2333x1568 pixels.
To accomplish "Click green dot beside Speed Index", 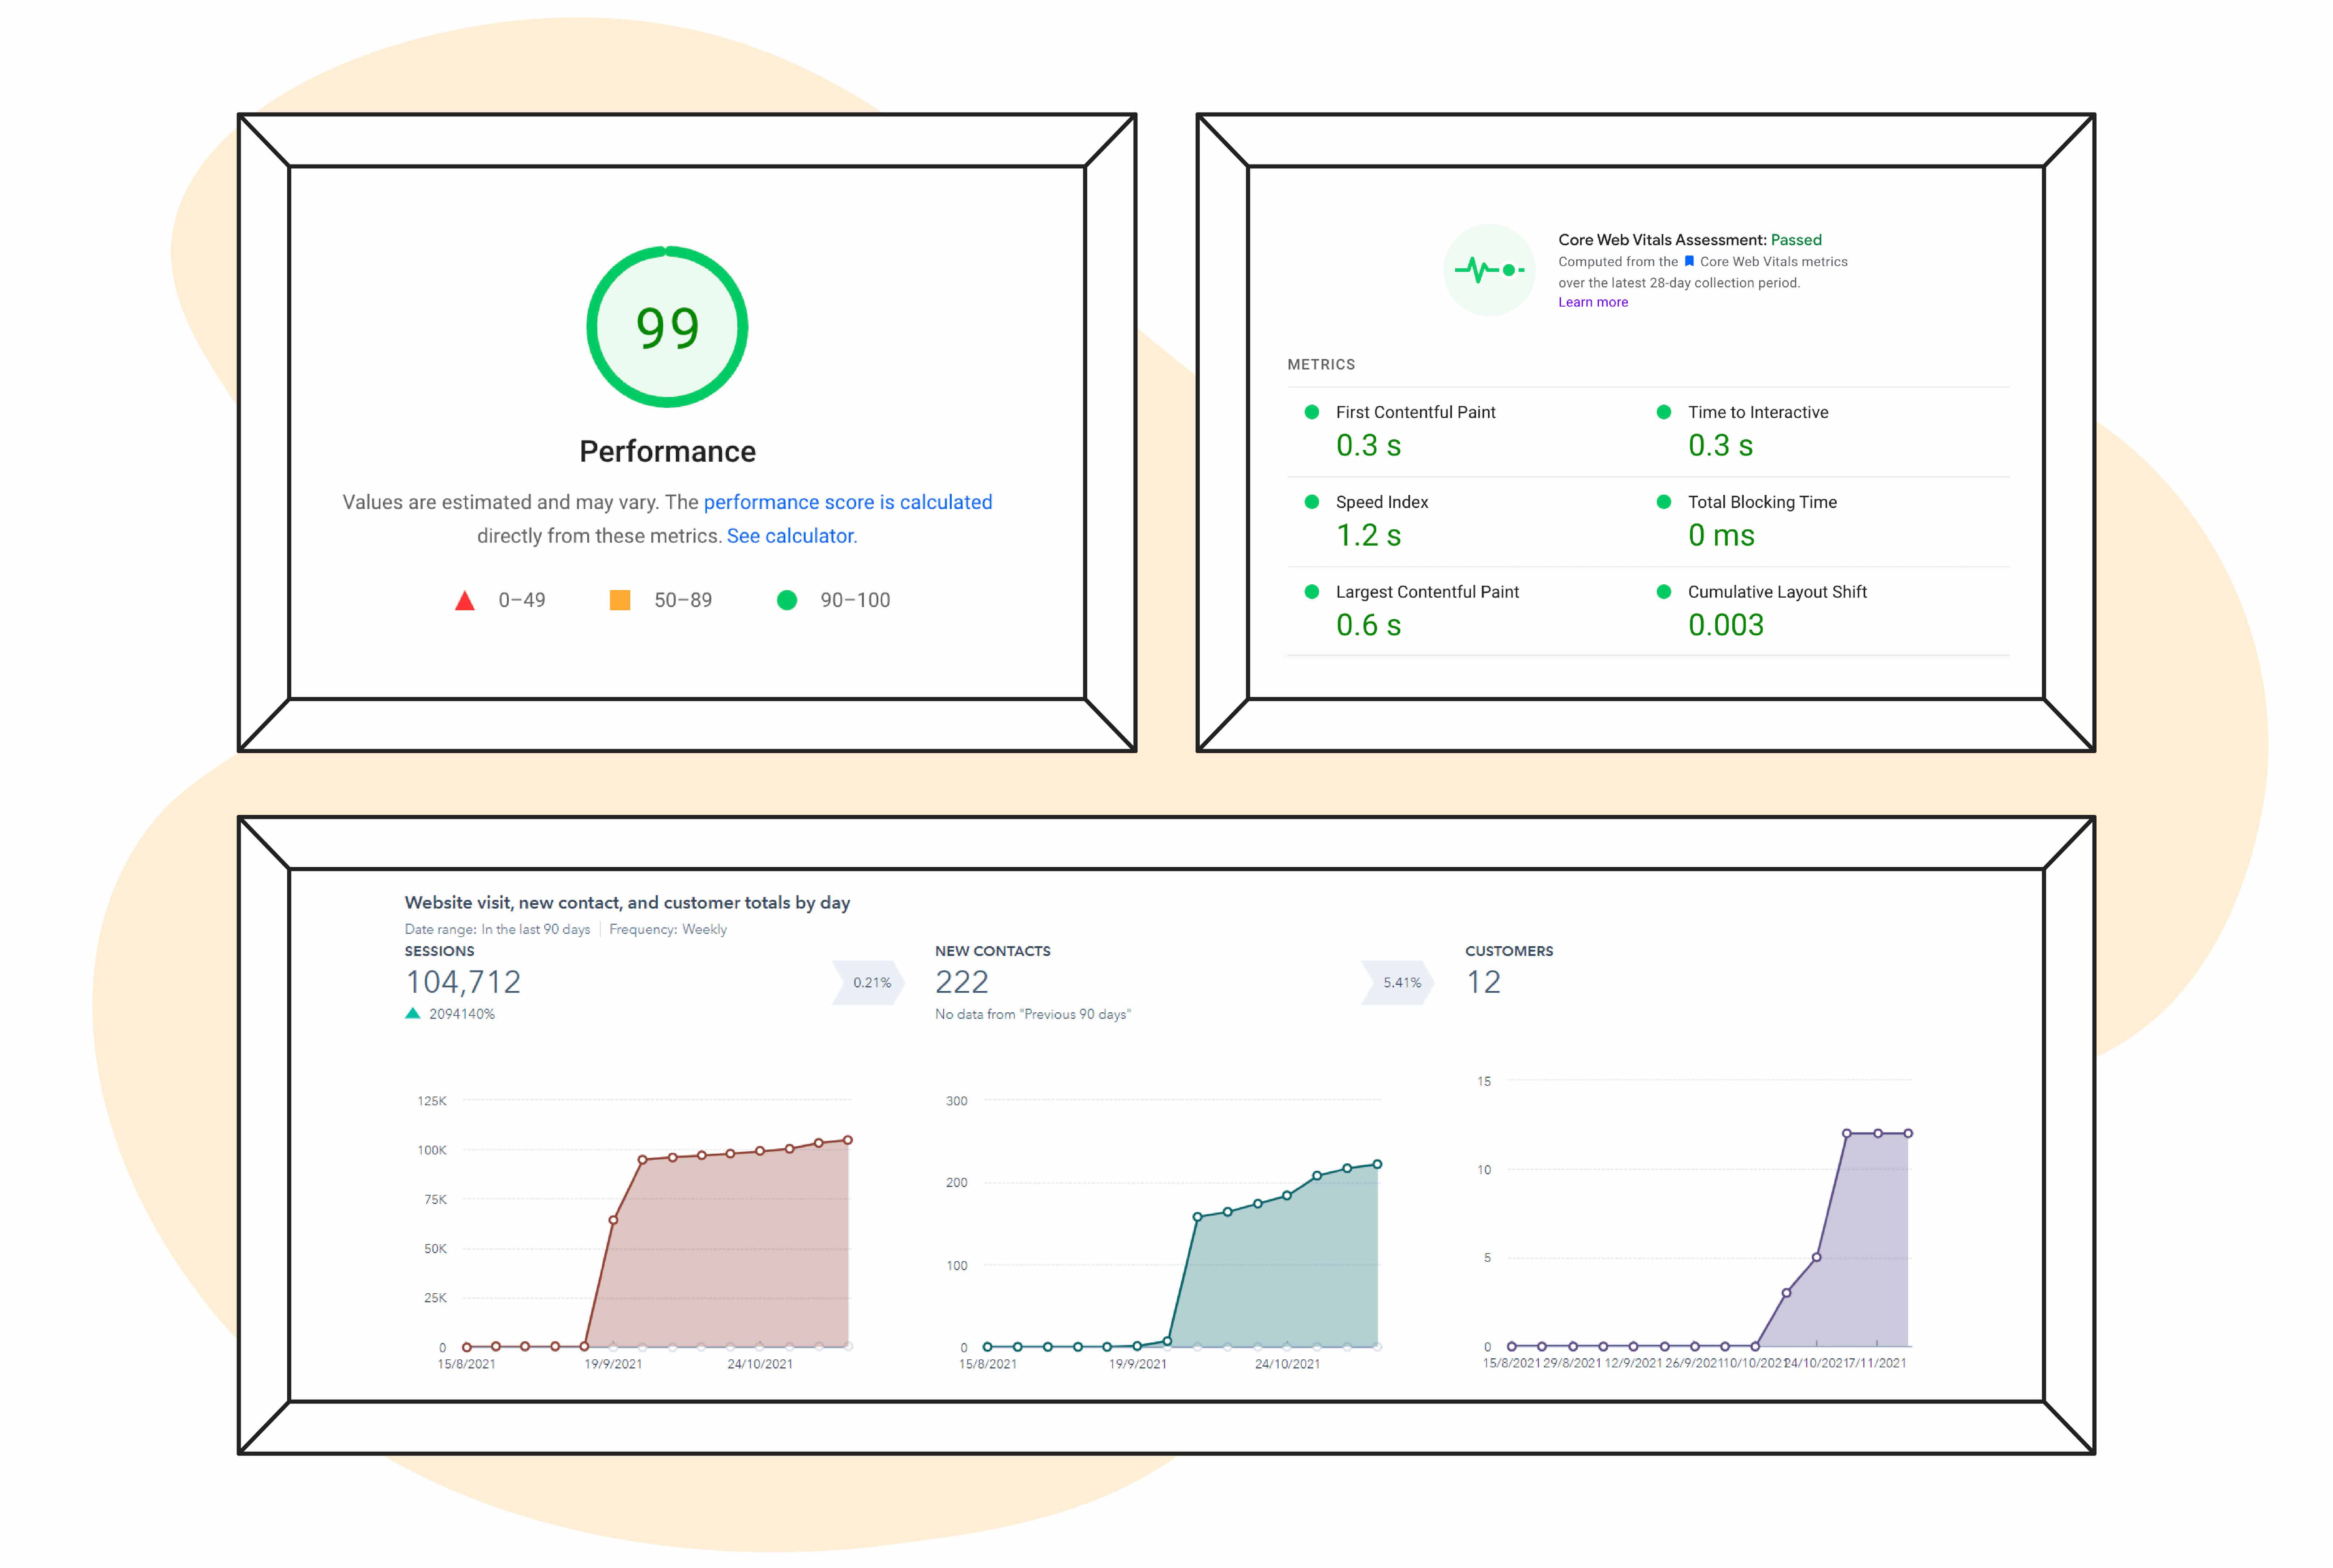I will click(x=1312, y=502).
